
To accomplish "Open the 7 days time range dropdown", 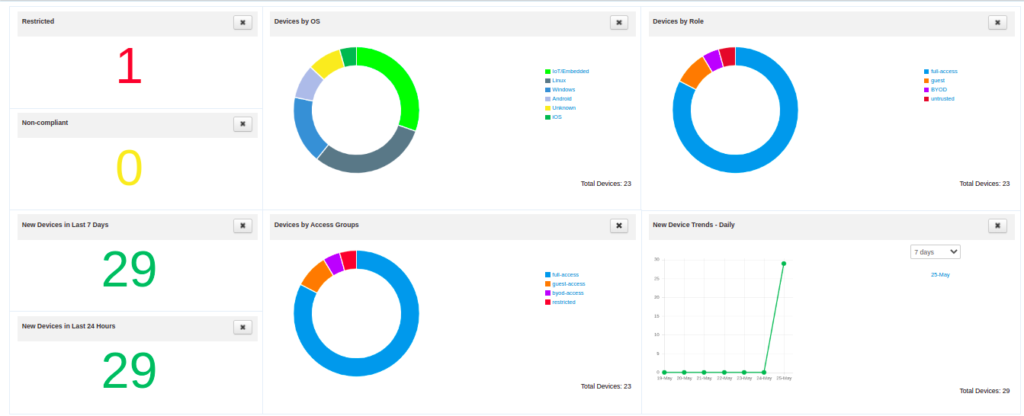I will coord(935,251).
